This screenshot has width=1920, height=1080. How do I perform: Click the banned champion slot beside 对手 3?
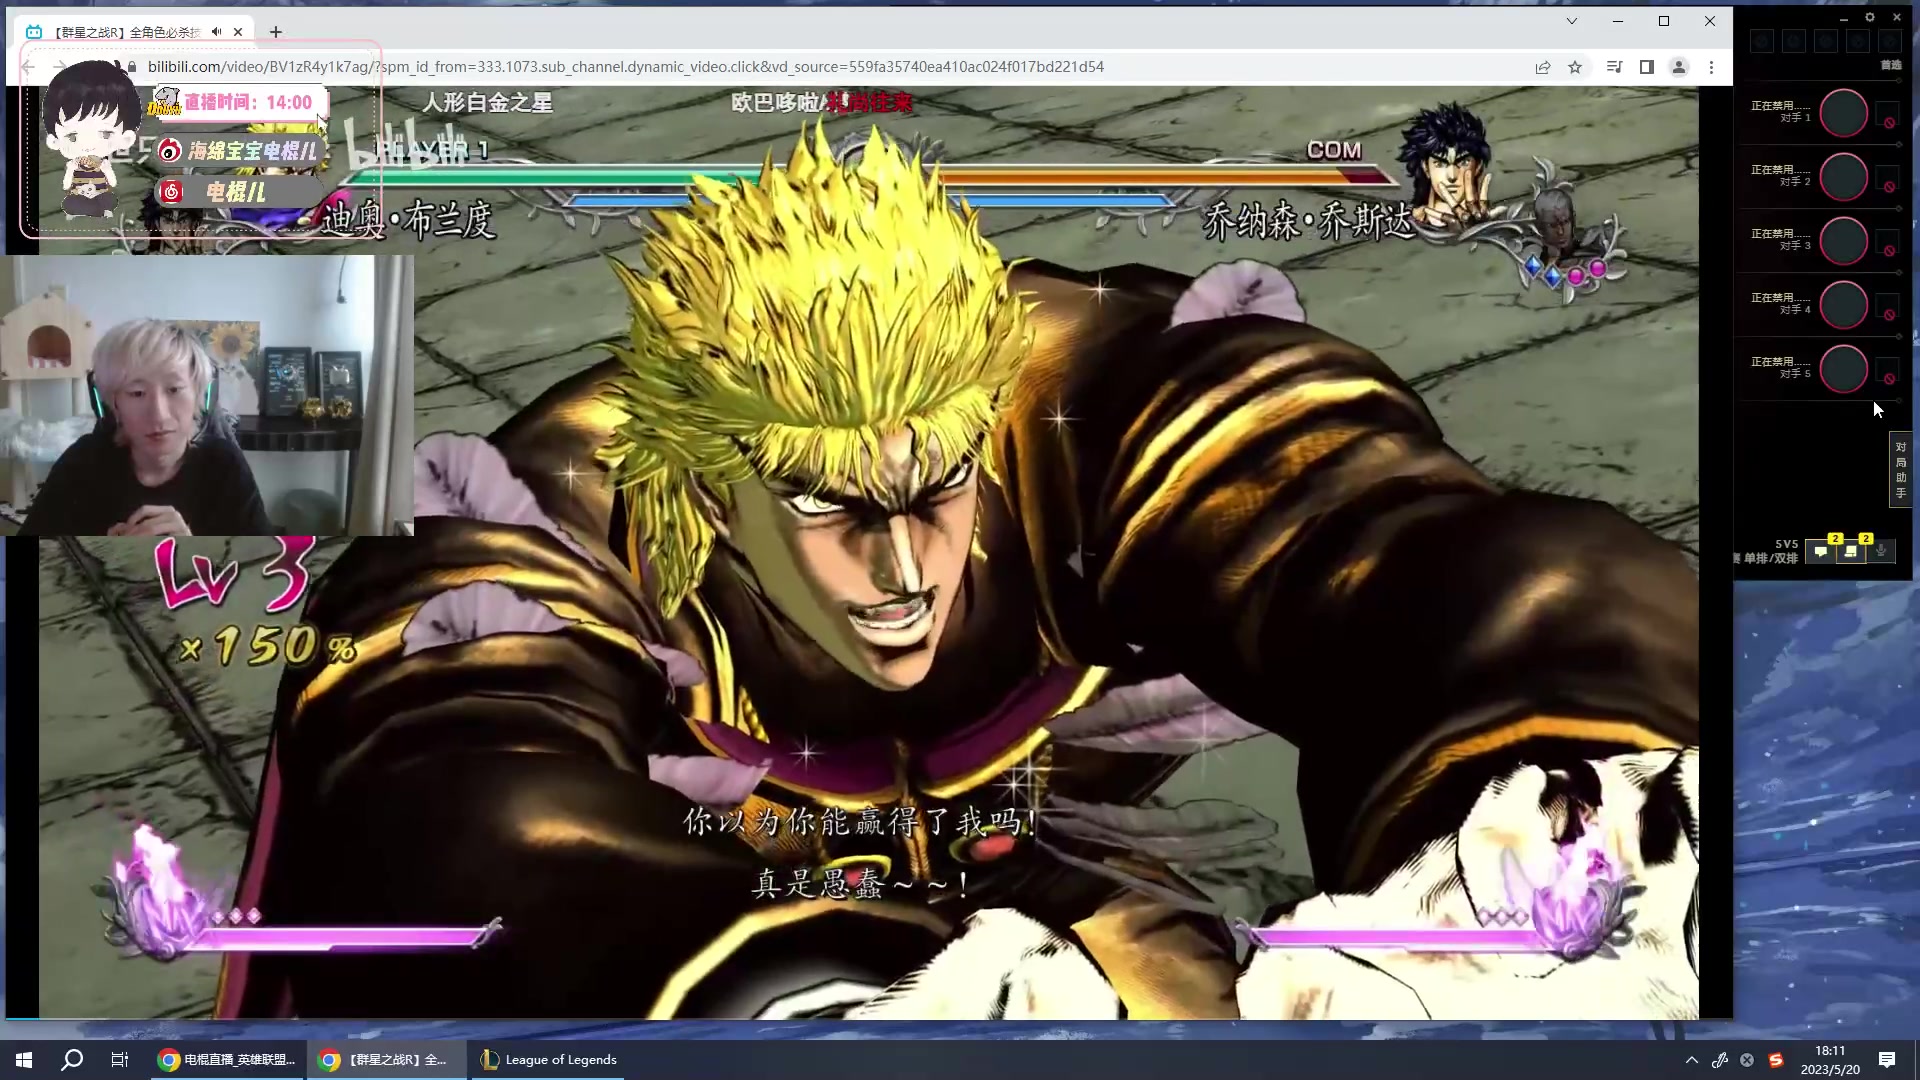[1887, 243]
